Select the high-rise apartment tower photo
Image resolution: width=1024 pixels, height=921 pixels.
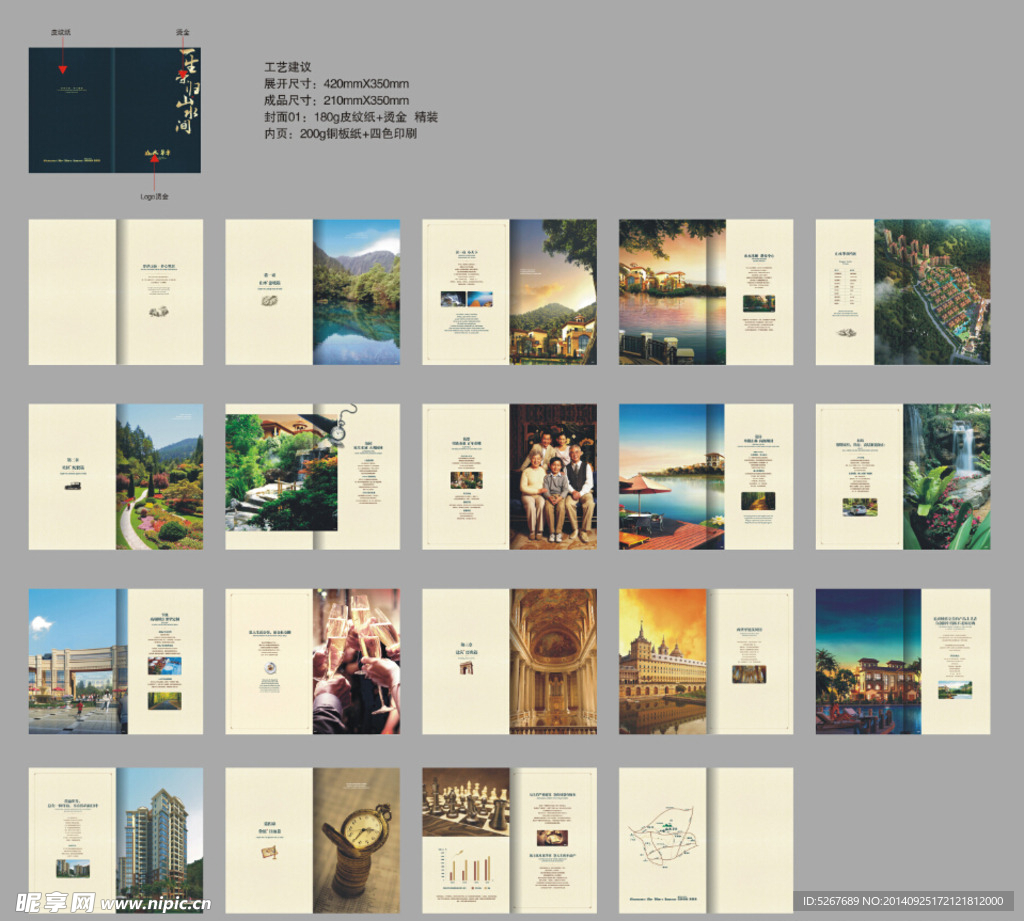(159, 840)
